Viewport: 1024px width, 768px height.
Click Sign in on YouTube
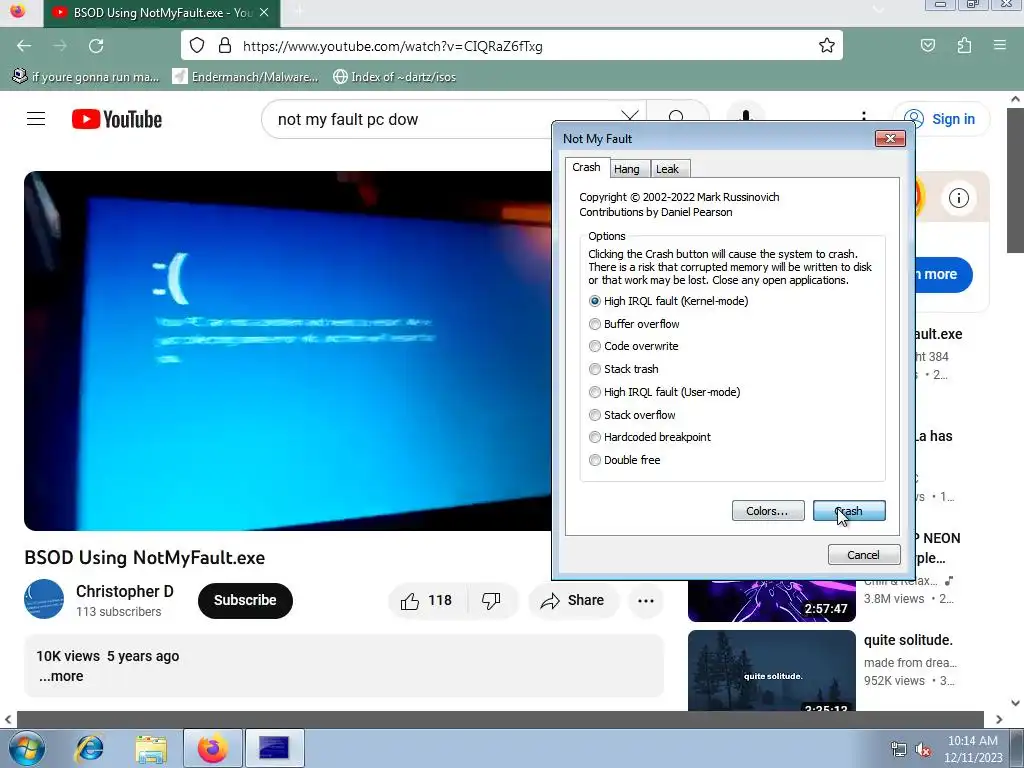pos(942,119)
